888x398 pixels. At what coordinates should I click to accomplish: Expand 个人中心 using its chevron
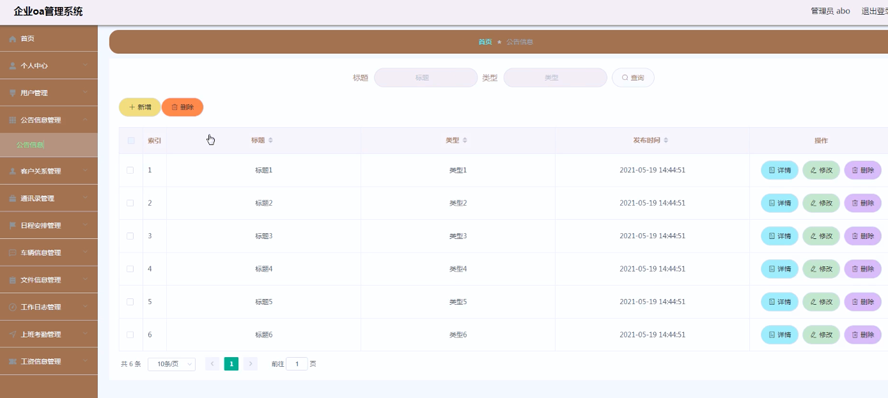tap(86, 66)
